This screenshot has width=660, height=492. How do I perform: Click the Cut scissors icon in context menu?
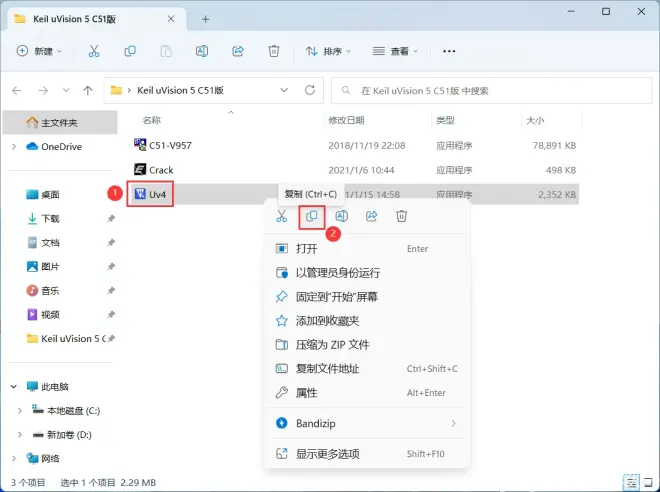282,216
